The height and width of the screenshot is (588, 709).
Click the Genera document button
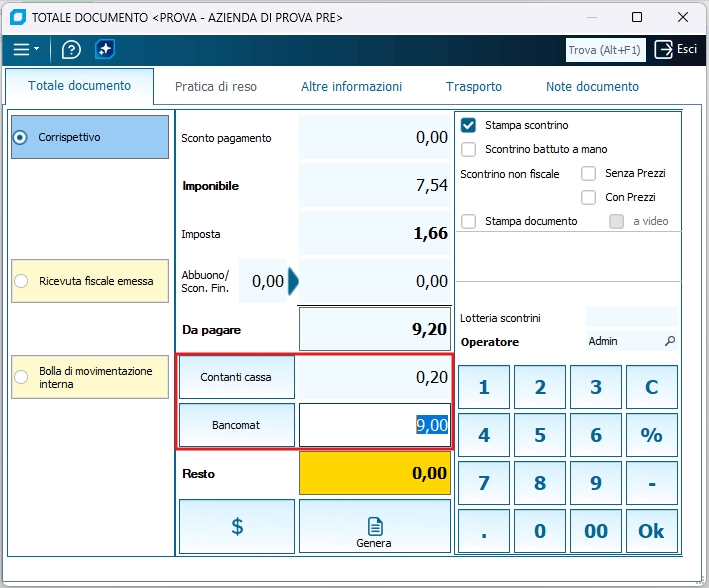click(375, 526)
